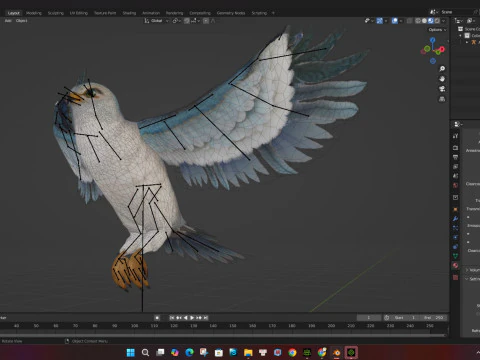This screenshot has width=480, height=360.
Task: Open Google Chrome from the taskbar
Action: tap(292, 352)
